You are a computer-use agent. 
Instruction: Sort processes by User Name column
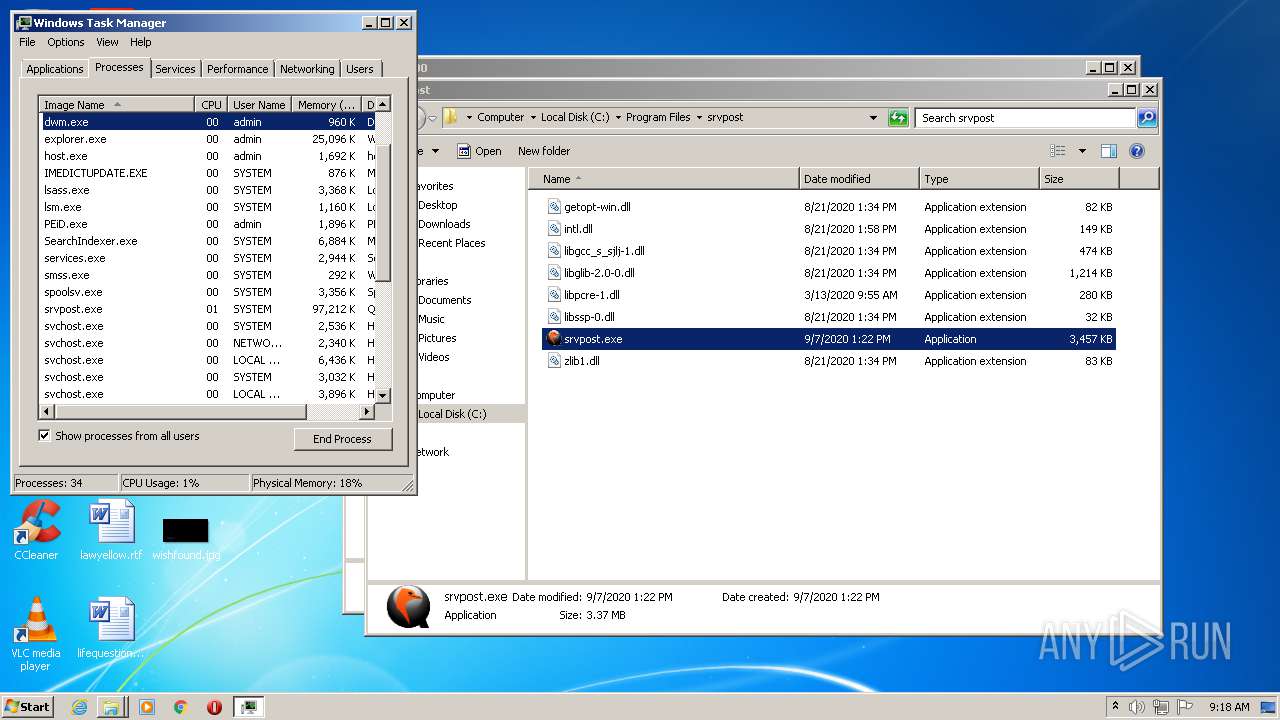tap(259, 104)
